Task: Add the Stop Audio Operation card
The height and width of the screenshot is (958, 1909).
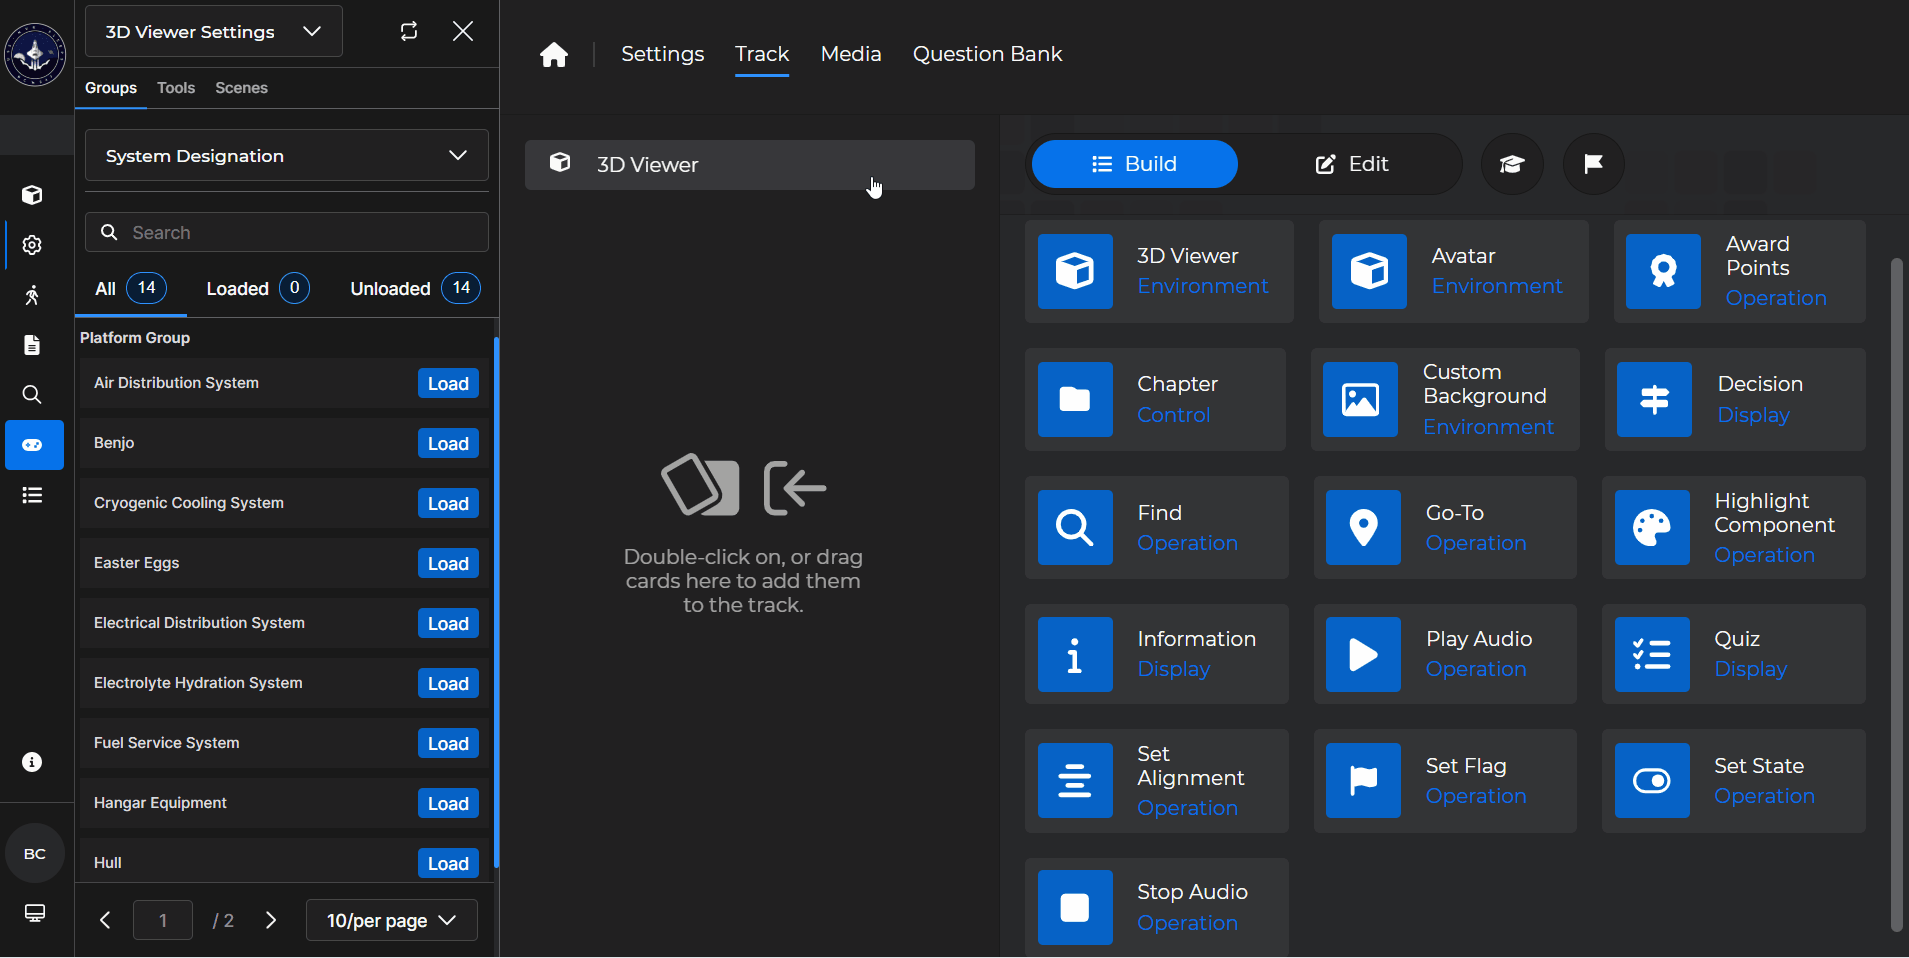Action: coord(1157,907)
